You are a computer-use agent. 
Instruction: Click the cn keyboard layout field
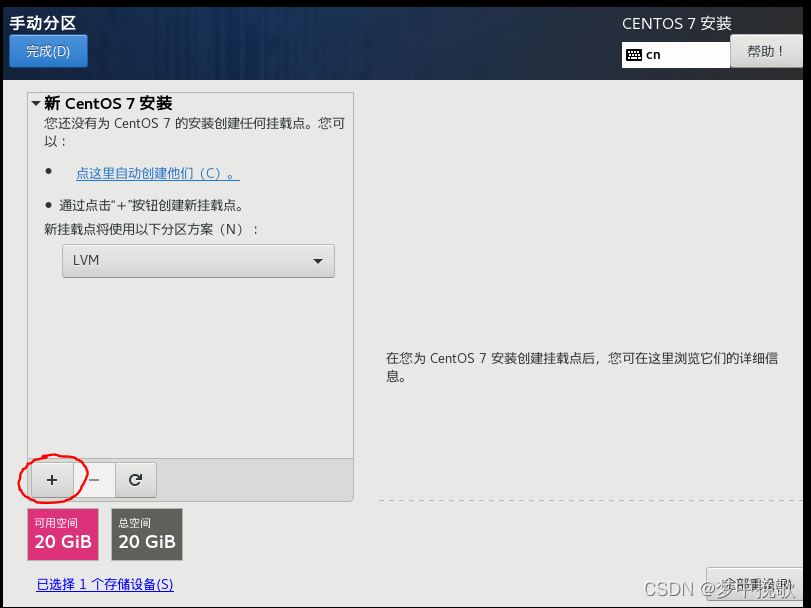[x=675, y=55]
